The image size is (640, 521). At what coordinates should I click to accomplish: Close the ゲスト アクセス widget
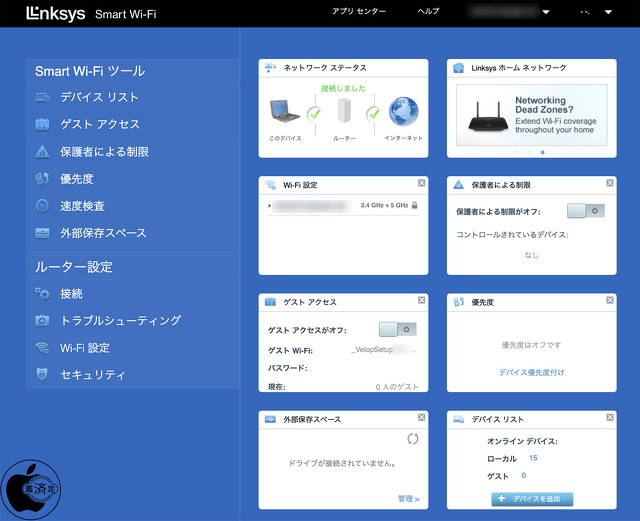coord(422,300)
